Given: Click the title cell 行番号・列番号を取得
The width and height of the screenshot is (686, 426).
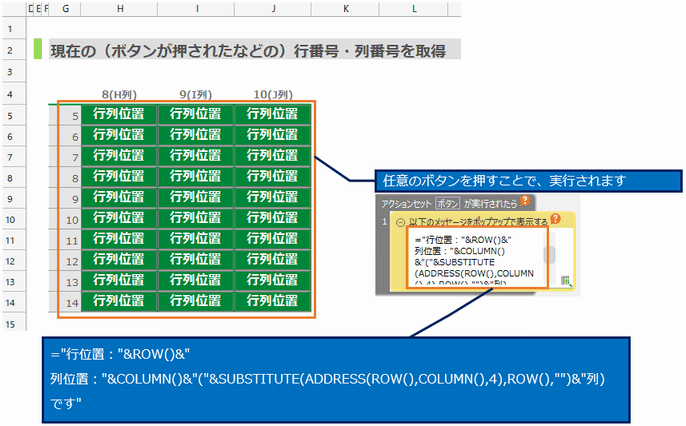Looking at the screenshot, I should point(248,50).
